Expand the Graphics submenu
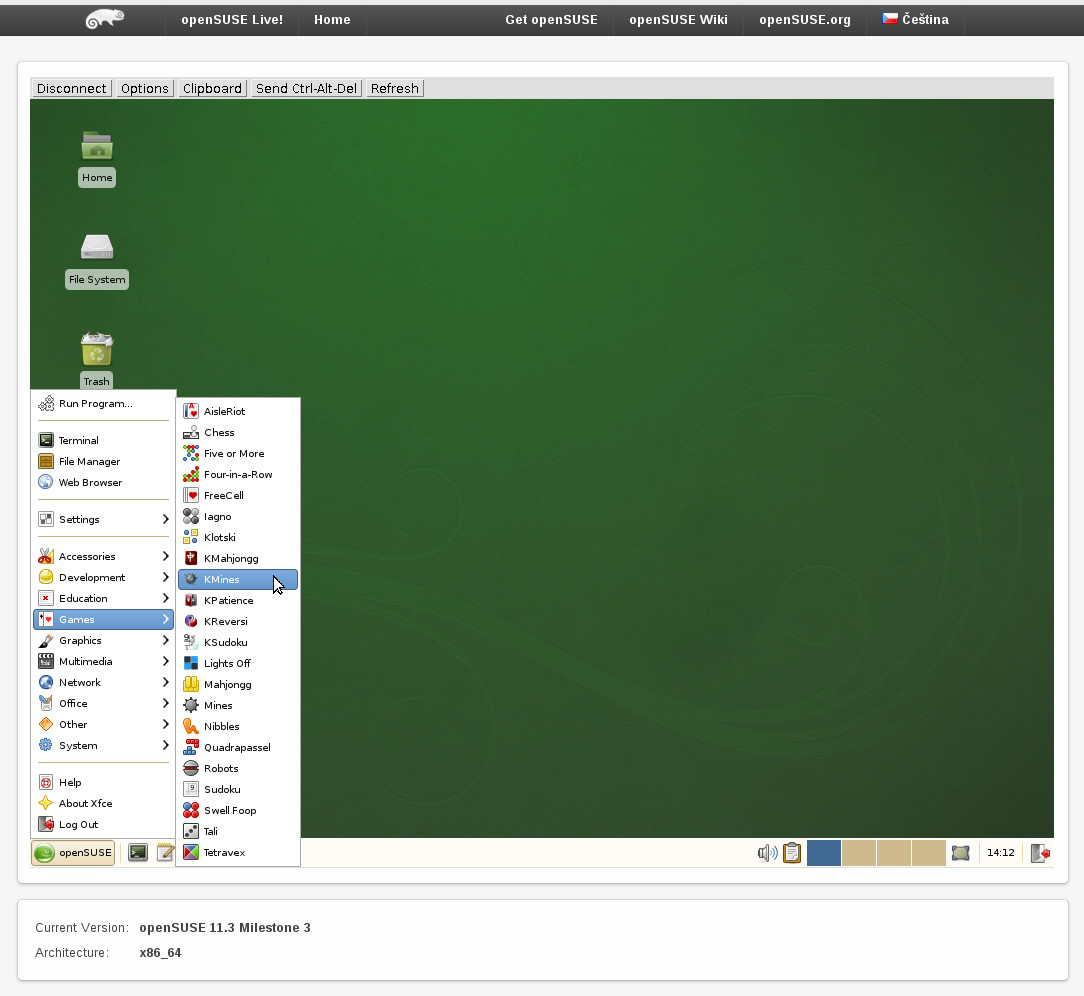 [x=104, y=641]
